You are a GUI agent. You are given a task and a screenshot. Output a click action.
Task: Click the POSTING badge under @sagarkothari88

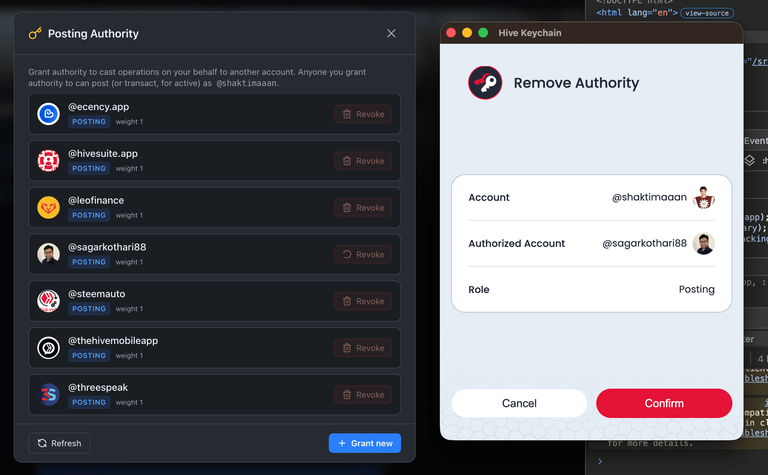tap(89, 262)
